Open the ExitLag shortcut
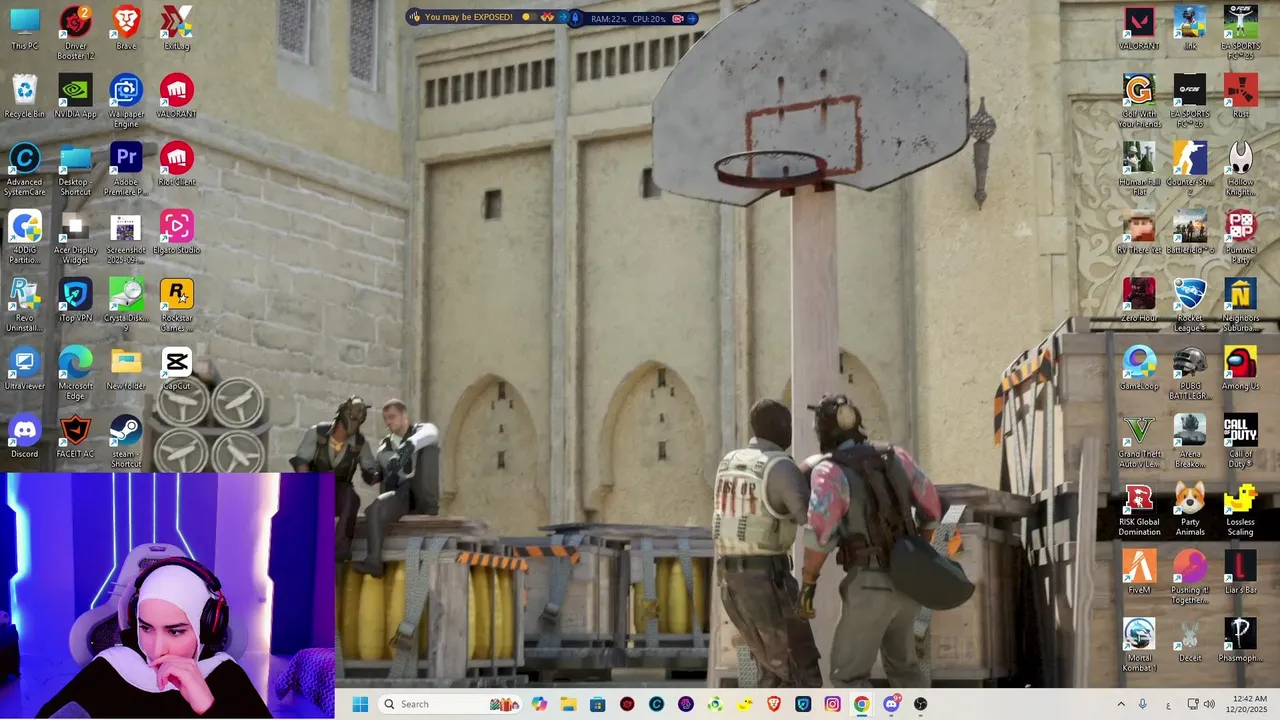 click(176, 28)
